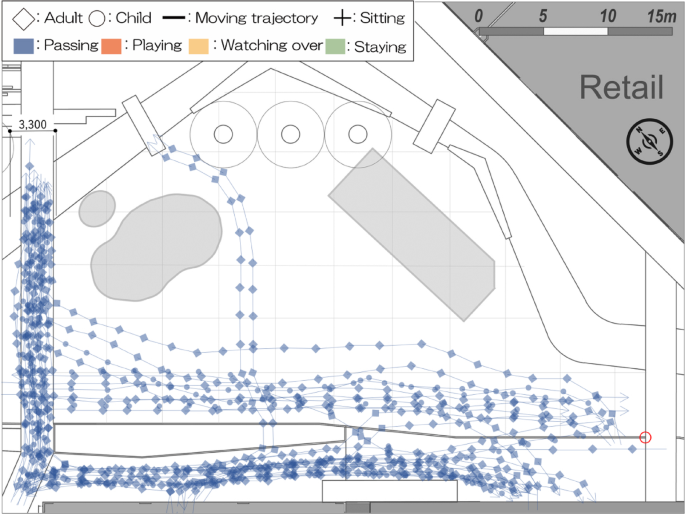Click the white segment of the scale bar

[x=575, y=32]
